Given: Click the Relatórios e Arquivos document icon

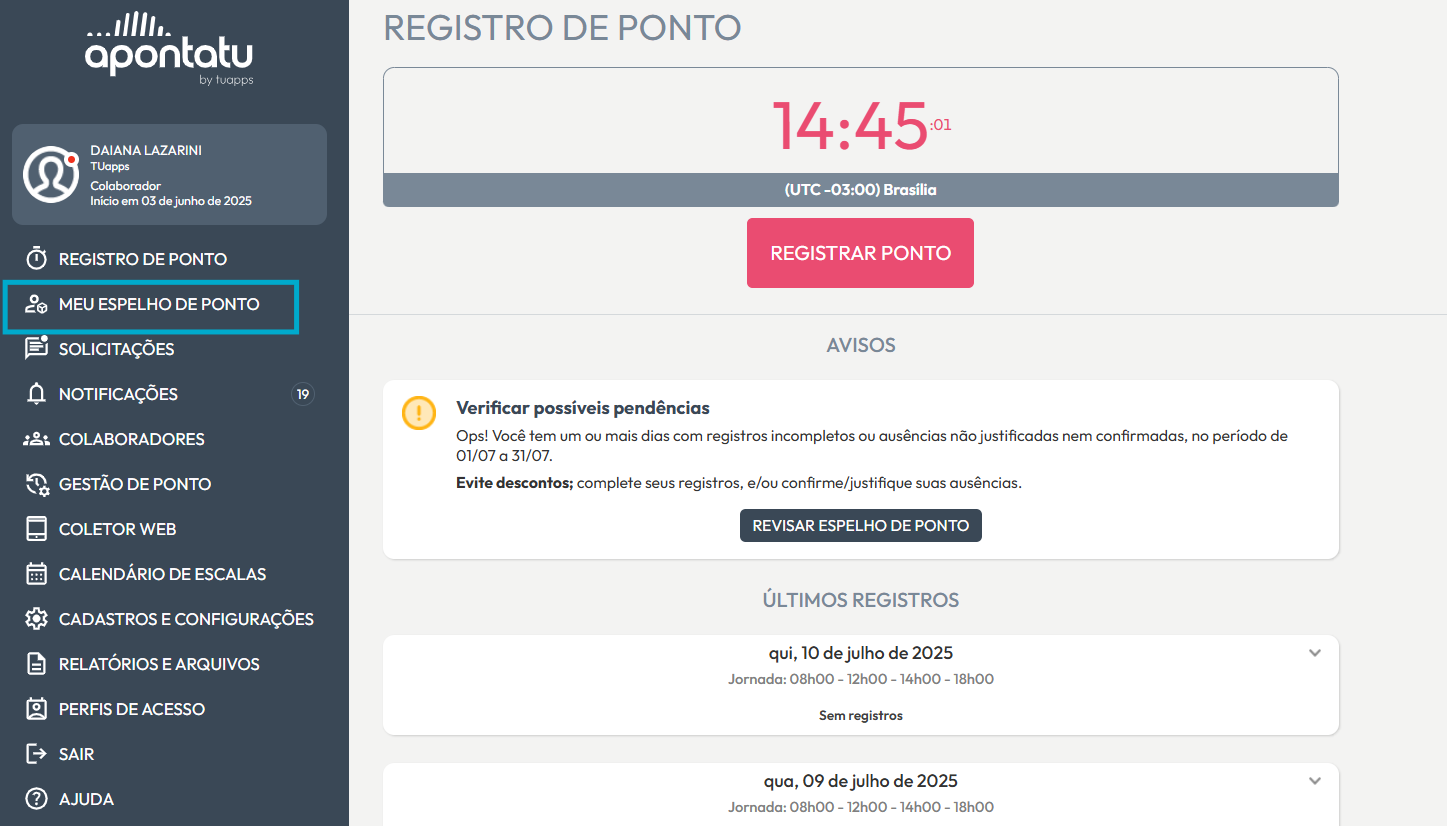Looking at the screenshot, I should coord(36,664).
